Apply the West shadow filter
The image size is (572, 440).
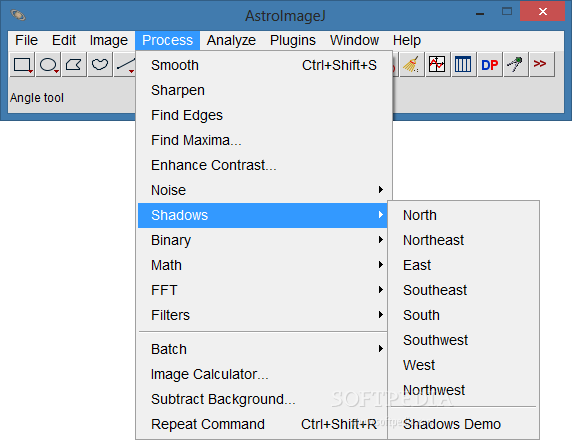463,365
